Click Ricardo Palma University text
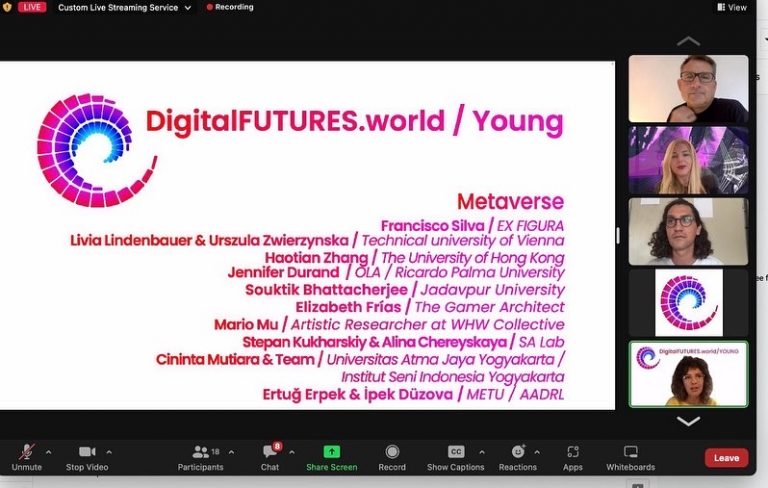Viewport: 768px width, 488px height. [x=480, y=272]
